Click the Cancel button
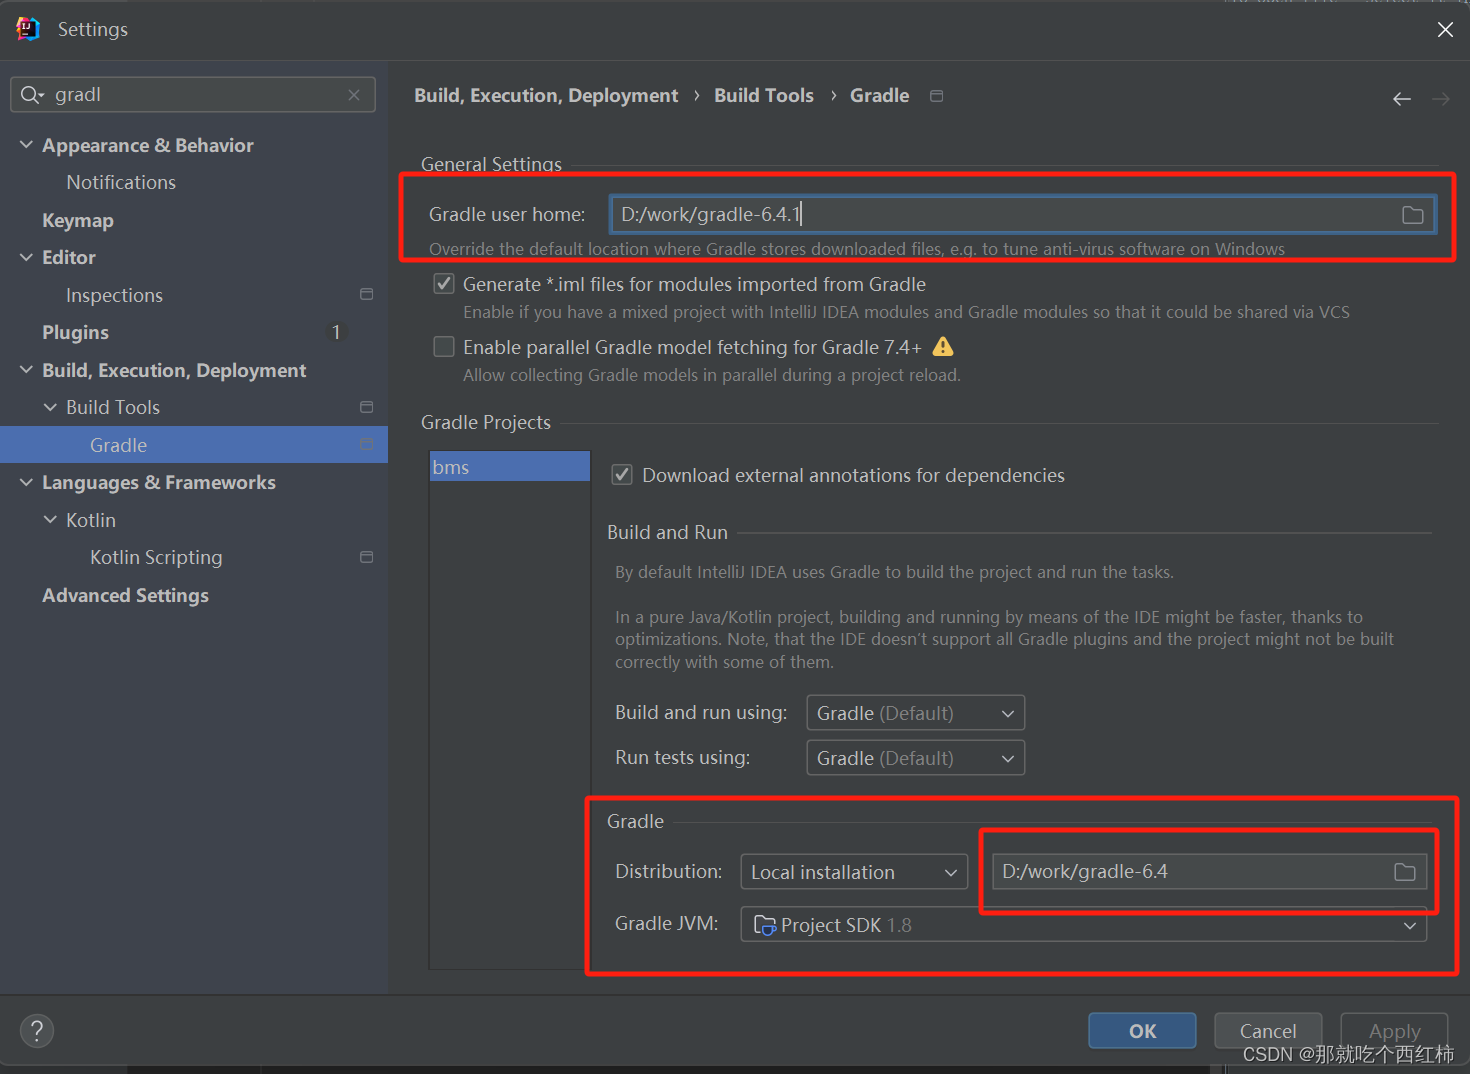 [1267, 1030]
